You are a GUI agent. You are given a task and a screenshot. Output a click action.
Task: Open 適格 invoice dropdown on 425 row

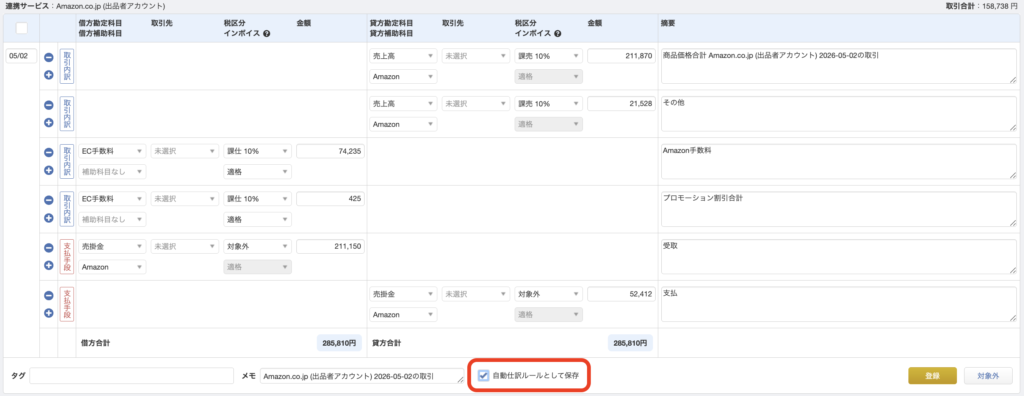pos(257,220)
